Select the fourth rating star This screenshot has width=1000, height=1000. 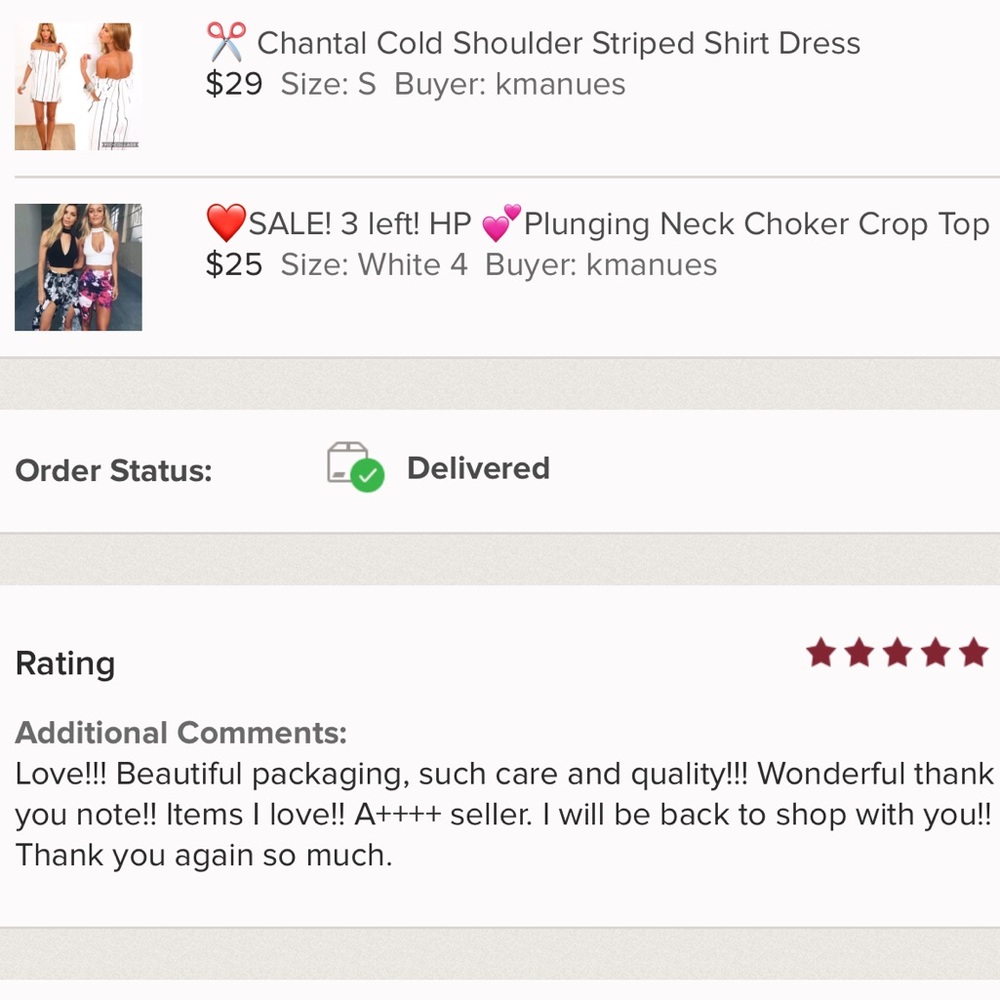click(x=936, y=653)
